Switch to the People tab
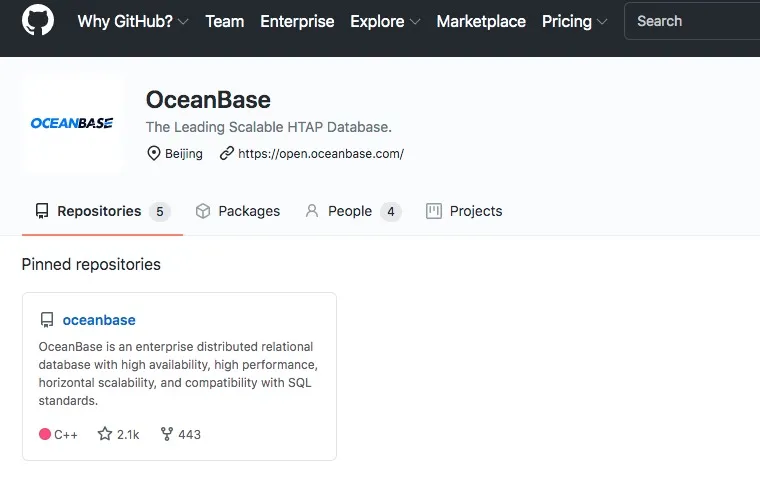Image resolution: width=760 pixels, height=477 pixels. [x=353, y=211]
